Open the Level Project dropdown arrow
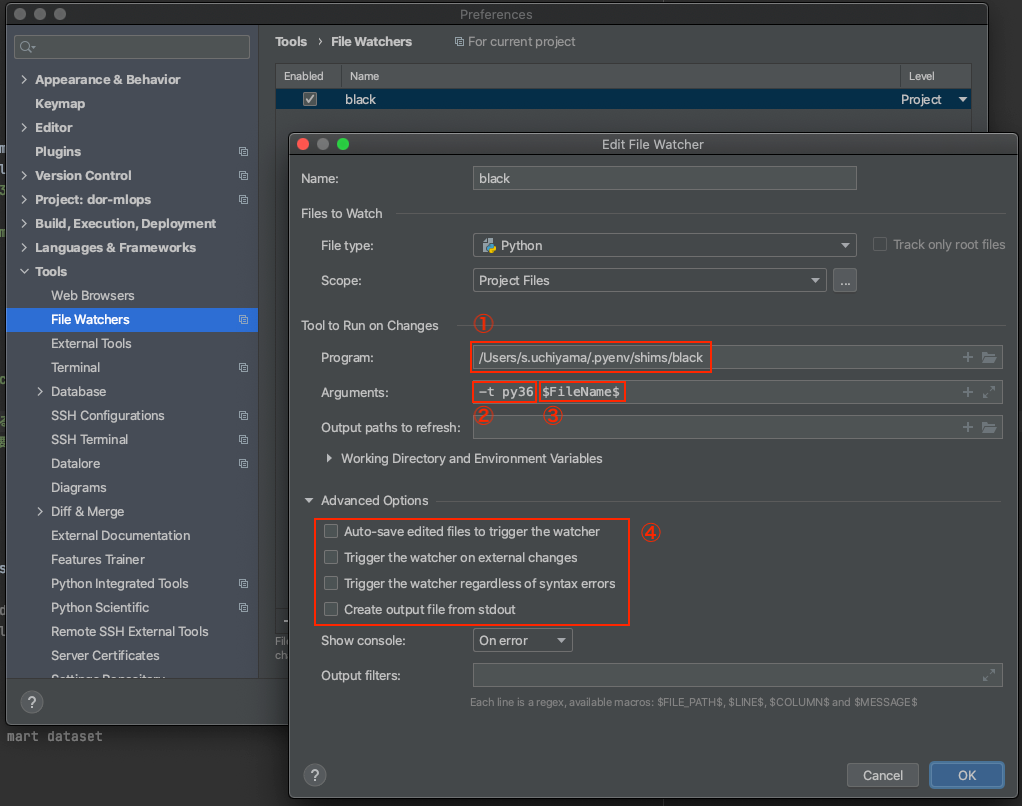The image size is (1022, 806). [963, 99]
